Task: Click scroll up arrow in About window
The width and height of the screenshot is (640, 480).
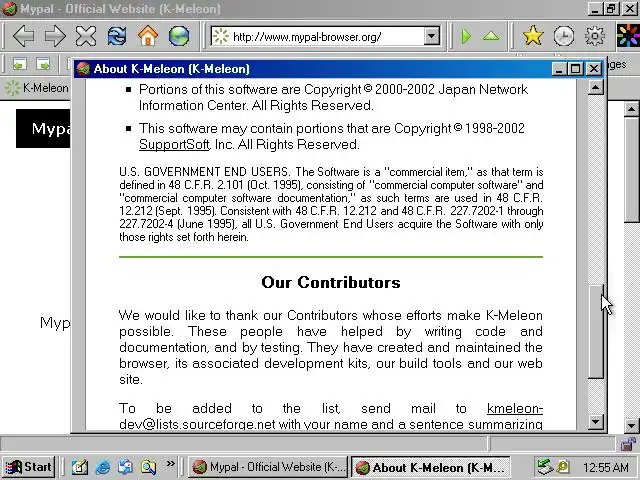Action: point(596,87)
